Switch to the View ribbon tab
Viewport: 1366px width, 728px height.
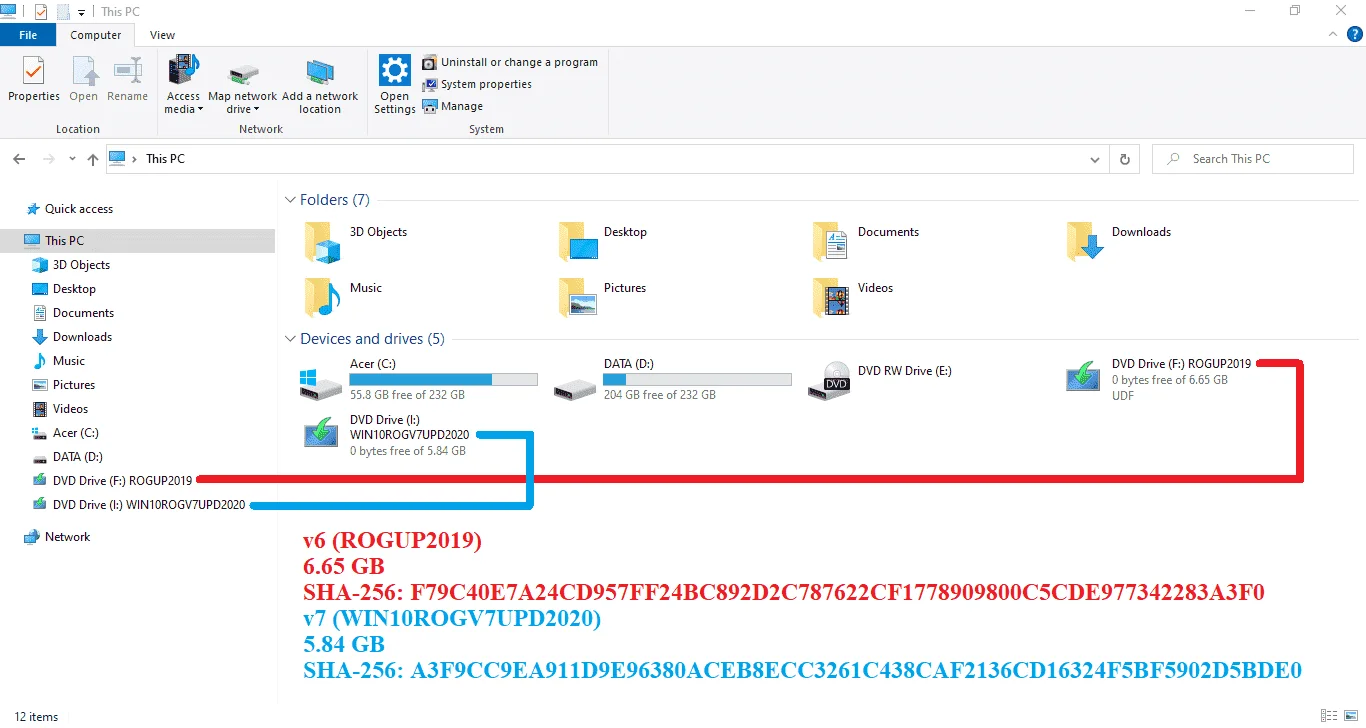tap(163, 35)
